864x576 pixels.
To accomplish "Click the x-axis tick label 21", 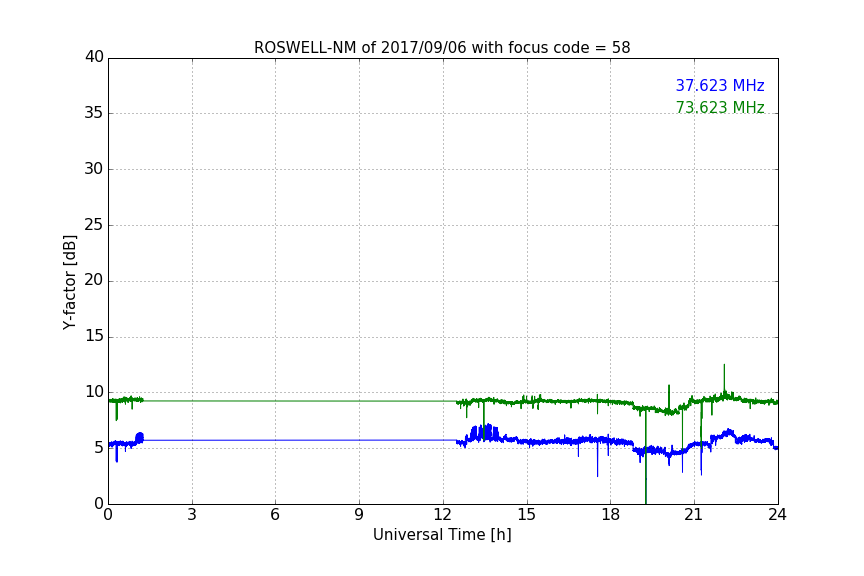I will click(x=694, y=515).
